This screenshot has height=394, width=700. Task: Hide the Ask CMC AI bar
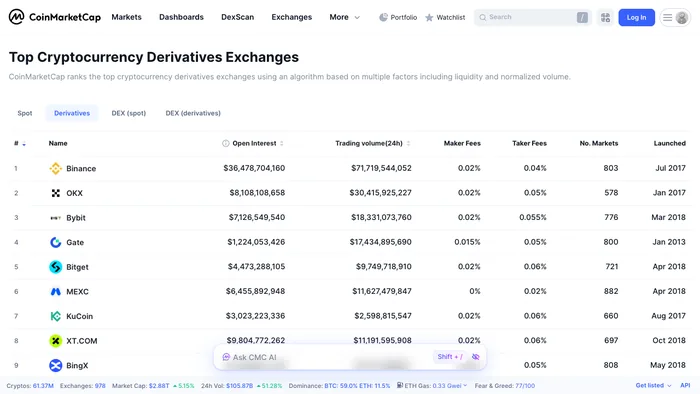point(476,357)
